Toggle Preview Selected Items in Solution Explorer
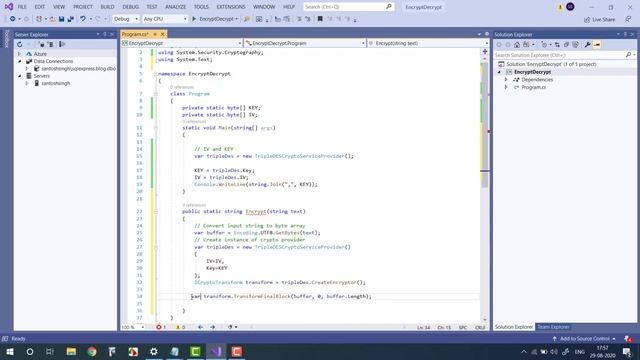Viewport: 640px width, 360px height. point(597,44)
